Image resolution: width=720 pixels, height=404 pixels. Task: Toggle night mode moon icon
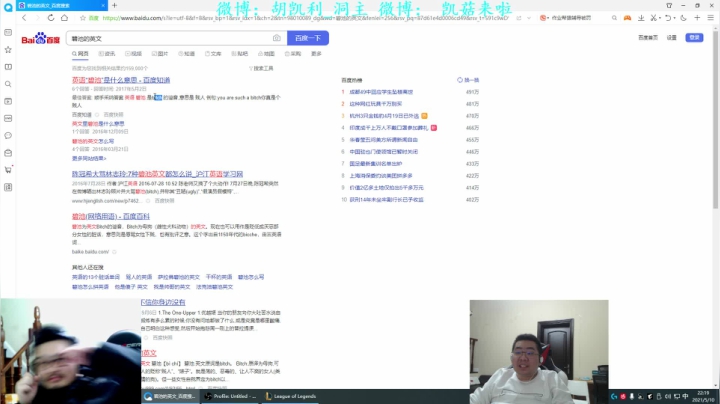[x=684, y=18]
